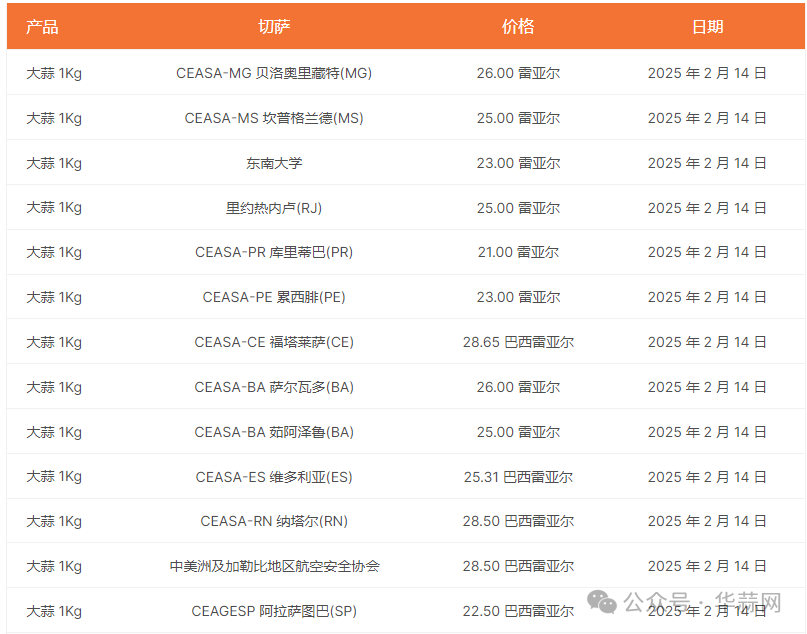
Task: Select the date in the 东南大学 row
Action: tap(707, 163)
